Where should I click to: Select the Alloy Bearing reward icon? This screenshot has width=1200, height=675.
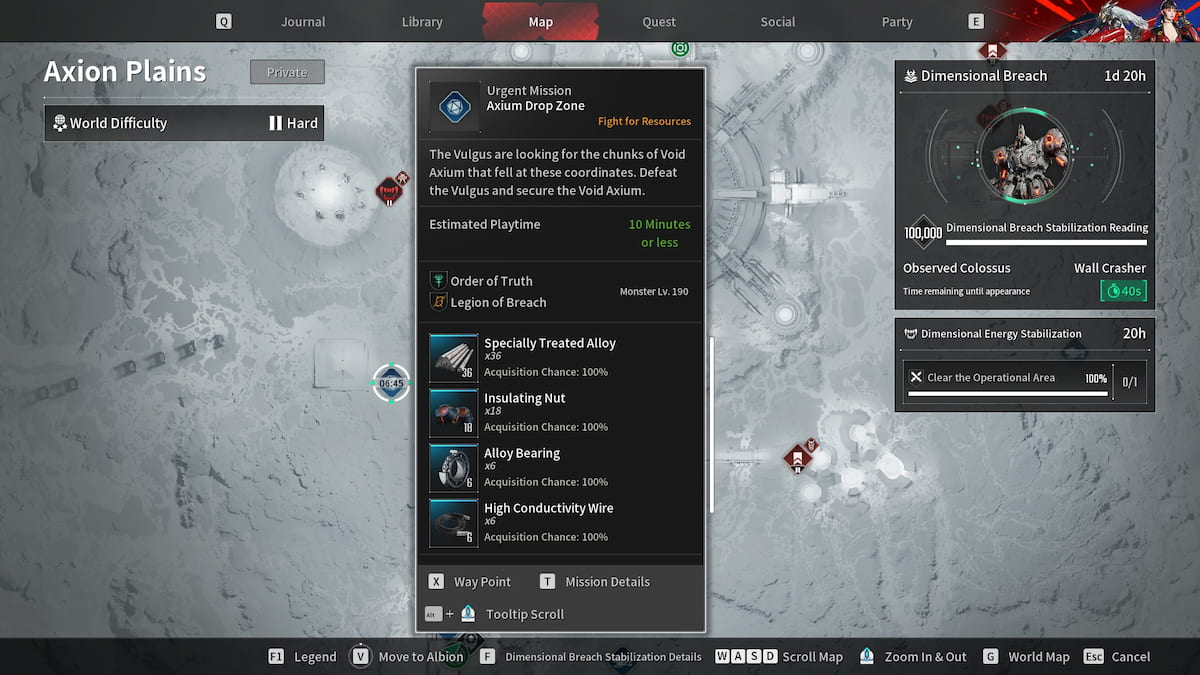click(454, 468)
